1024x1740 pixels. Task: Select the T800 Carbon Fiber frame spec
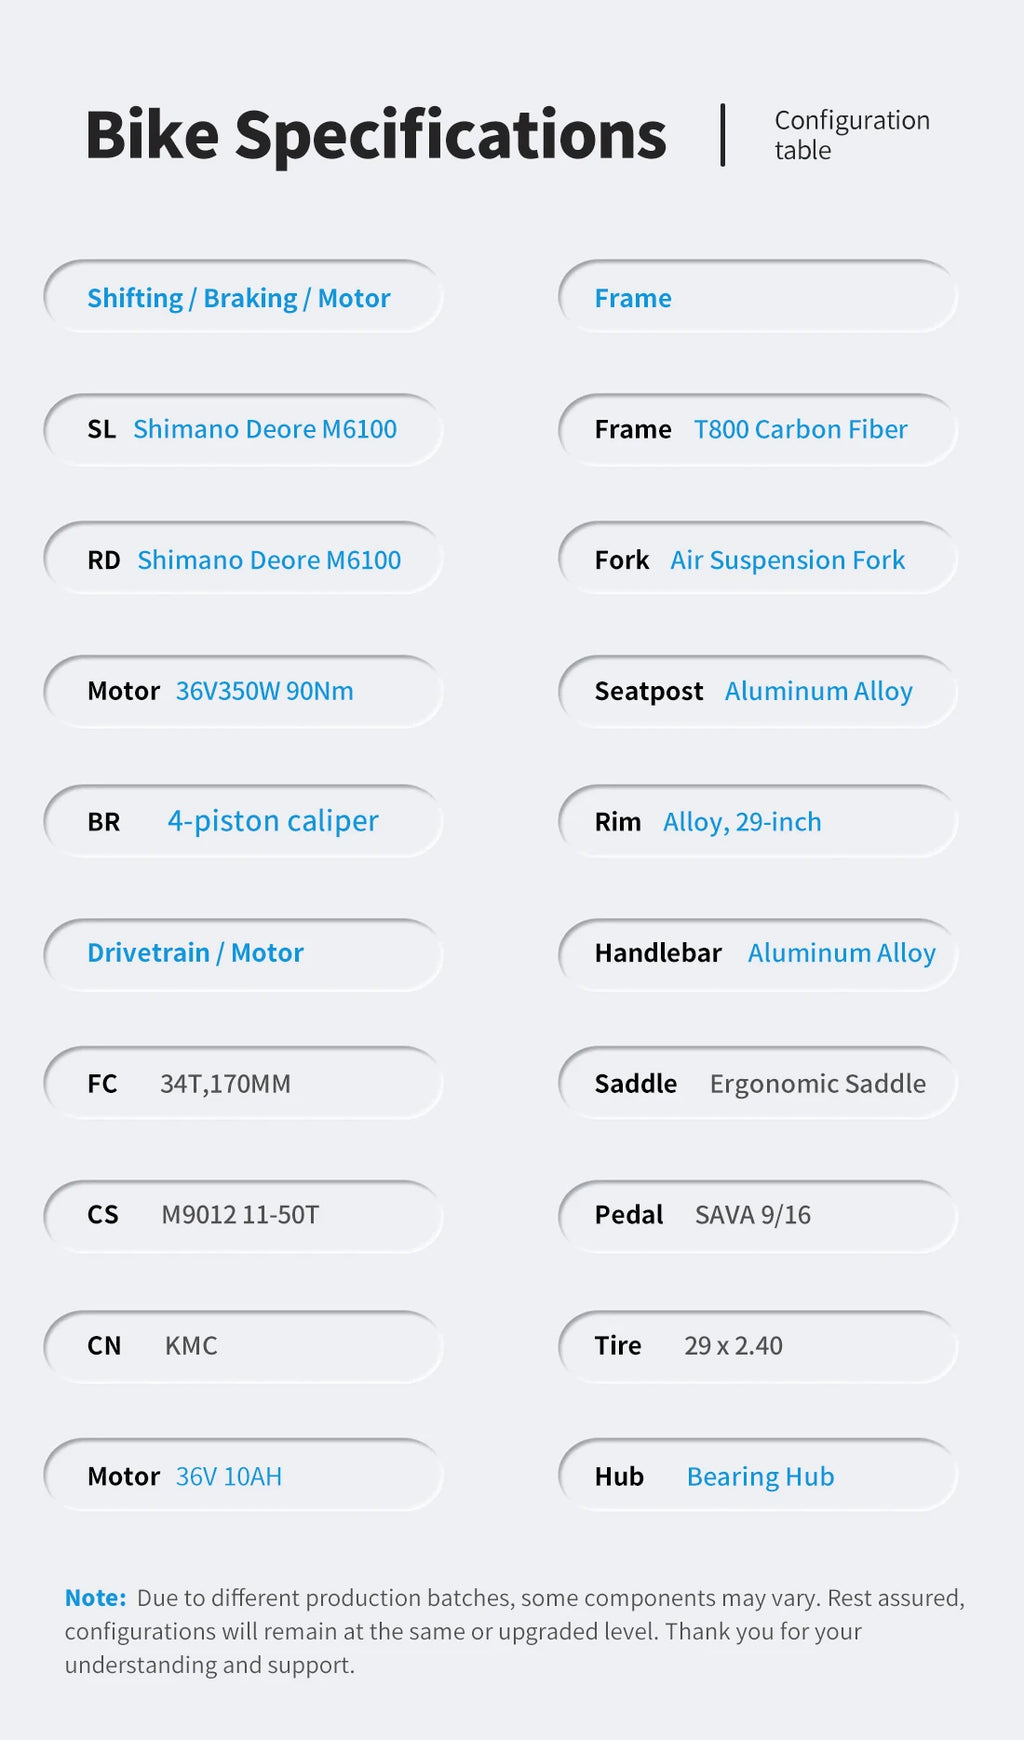tap(757, 429)
